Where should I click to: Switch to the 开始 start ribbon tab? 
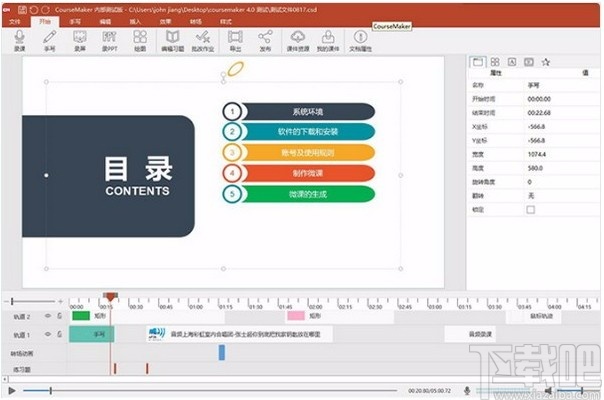(x=45, y=22)
